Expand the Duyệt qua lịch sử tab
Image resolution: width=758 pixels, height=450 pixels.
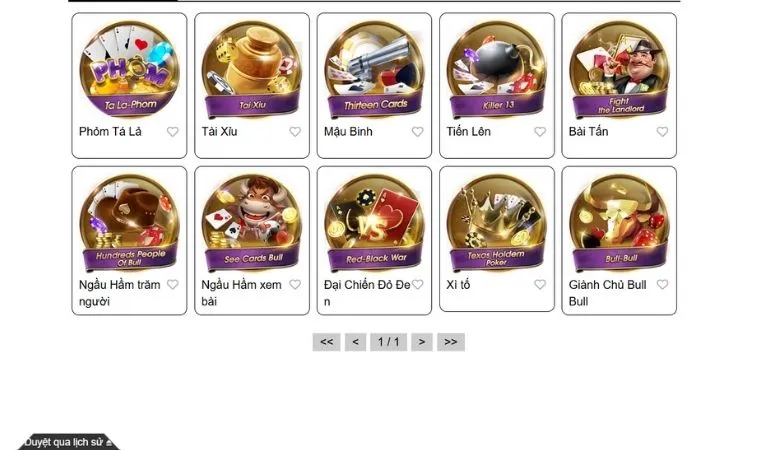pyautogui.click(x=68, y=442)
